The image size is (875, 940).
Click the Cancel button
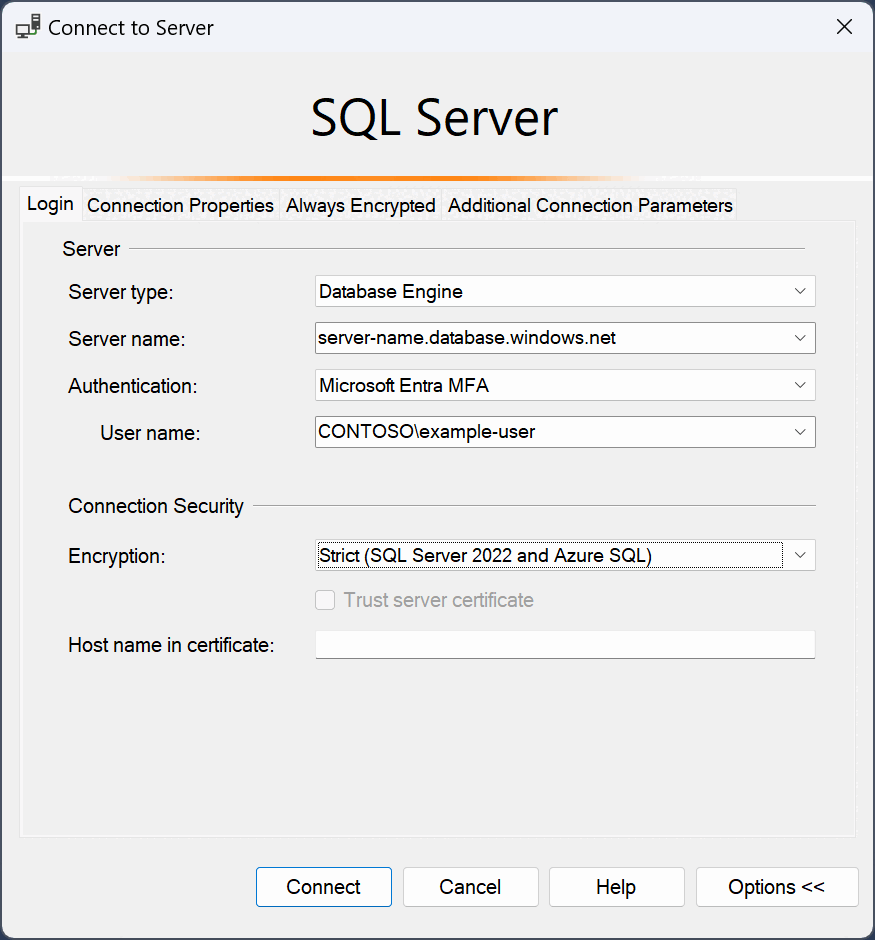[470, 887]
